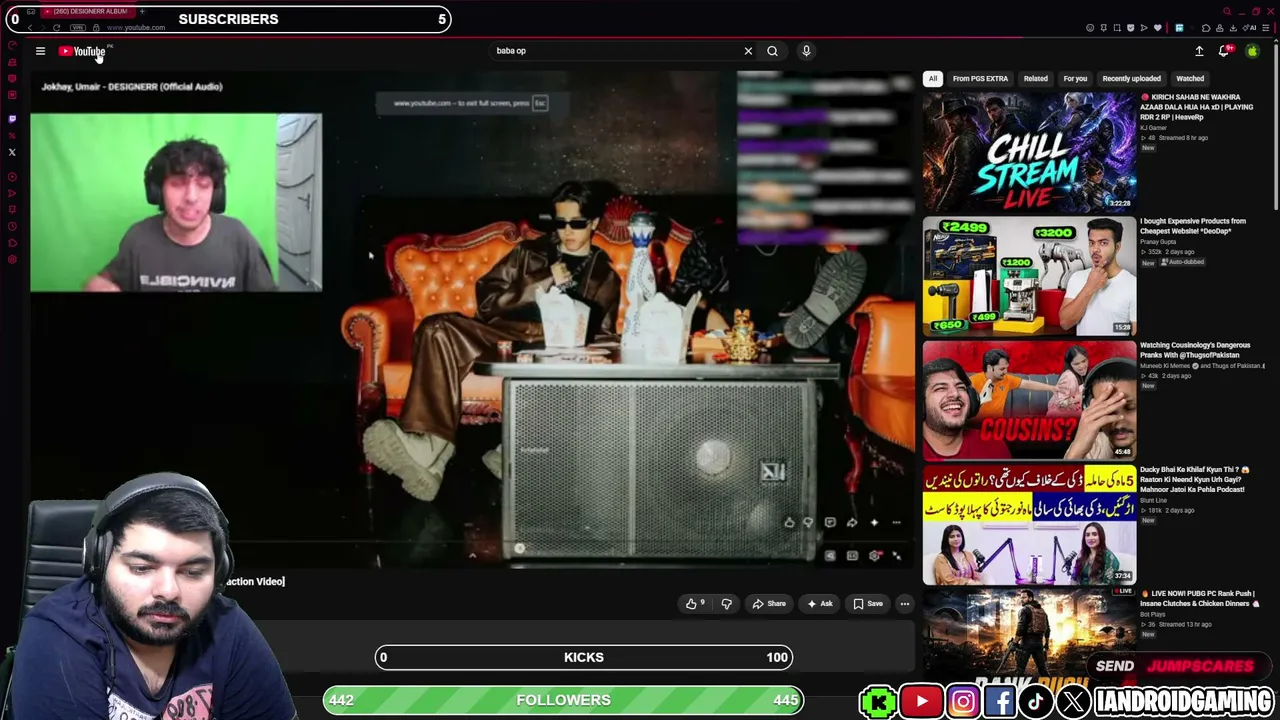Open in-player more options dots
Screen dimensions: 1280x720
tap(896, 522)
